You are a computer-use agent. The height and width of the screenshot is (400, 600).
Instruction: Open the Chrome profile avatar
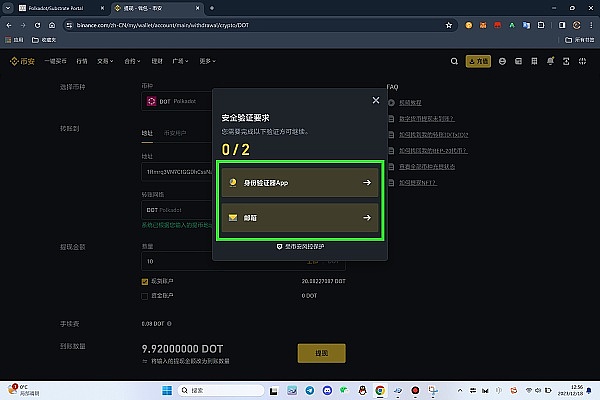[576, 25]
